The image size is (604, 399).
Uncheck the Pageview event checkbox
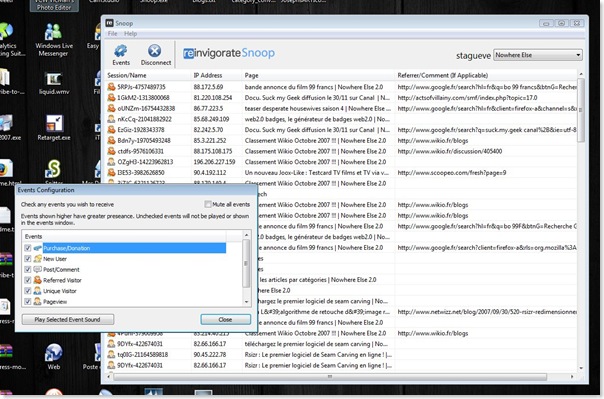pos(28,301)
